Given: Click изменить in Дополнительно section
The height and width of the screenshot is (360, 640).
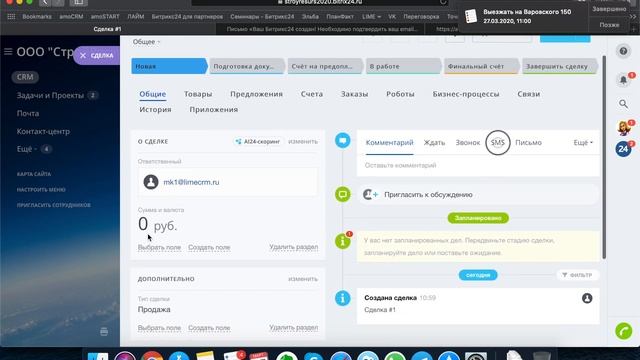Looking at the screenshot, I should tap(303, 279).
